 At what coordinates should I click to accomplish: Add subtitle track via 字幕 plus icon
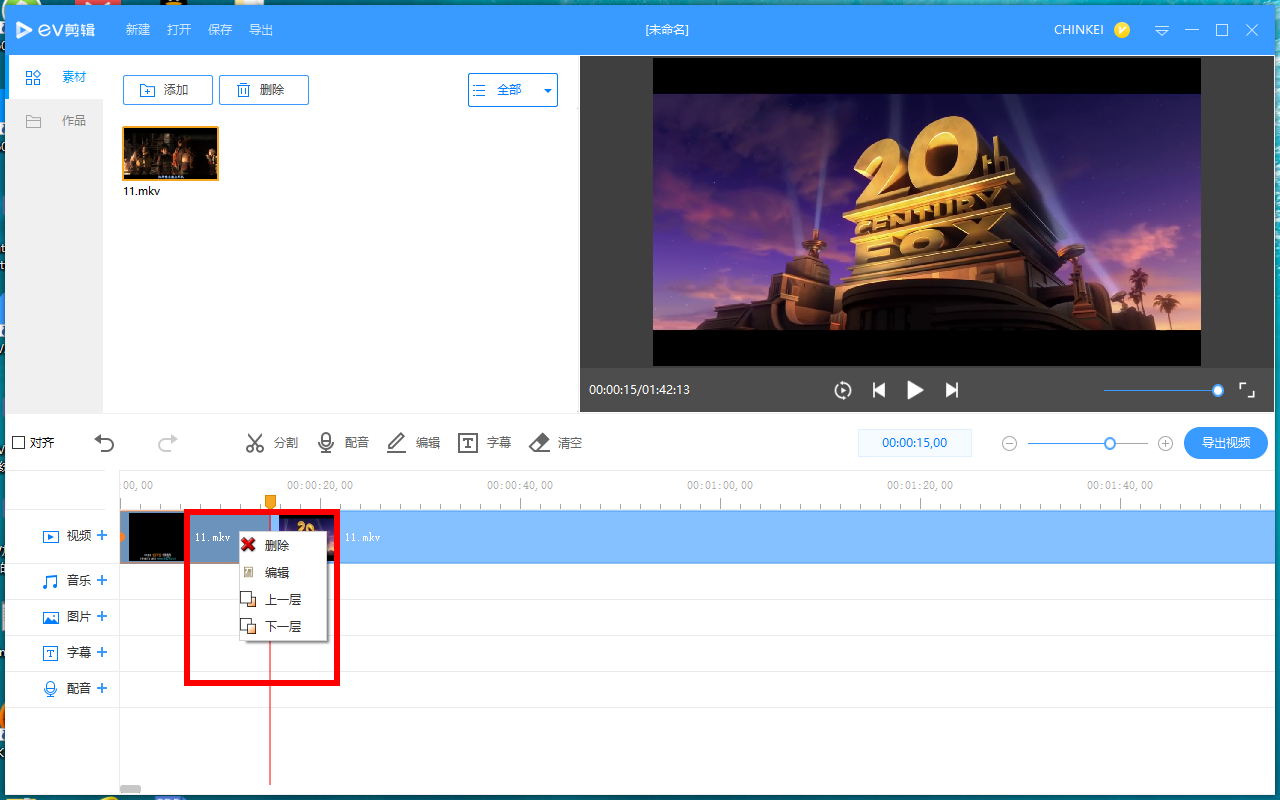101,652
